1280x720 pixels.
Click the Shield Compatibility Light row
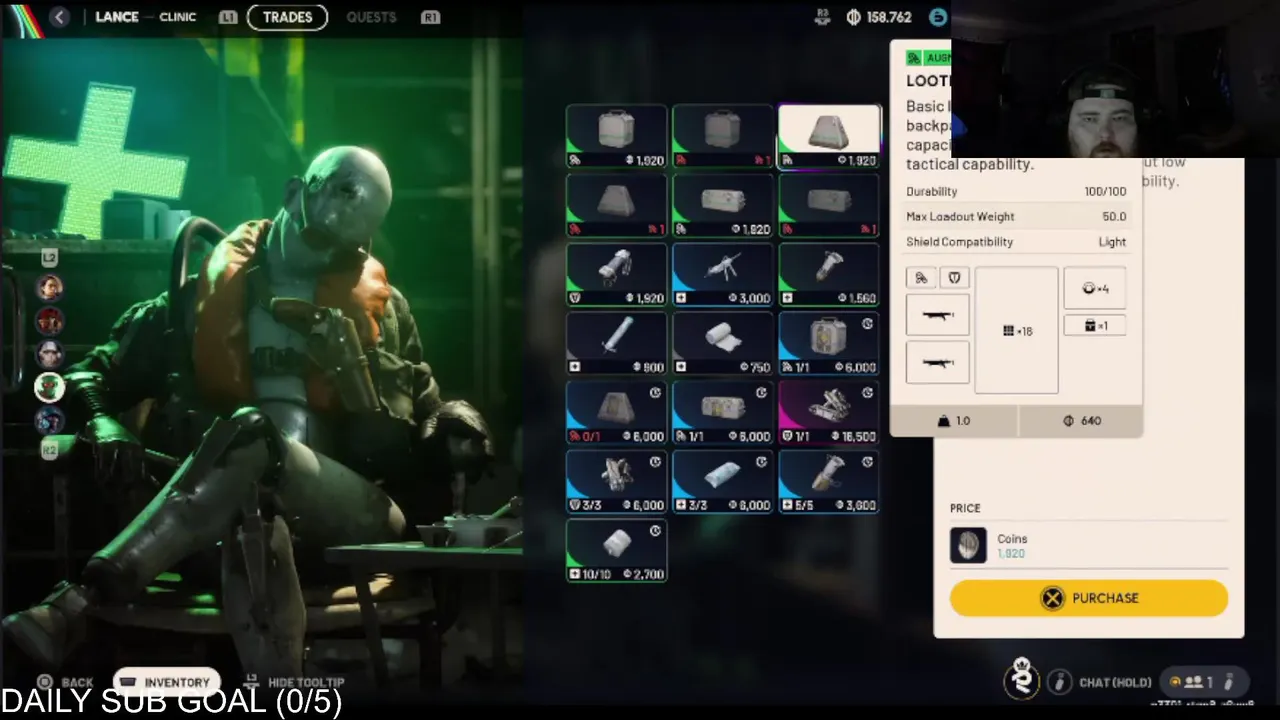pos(1016,242)
